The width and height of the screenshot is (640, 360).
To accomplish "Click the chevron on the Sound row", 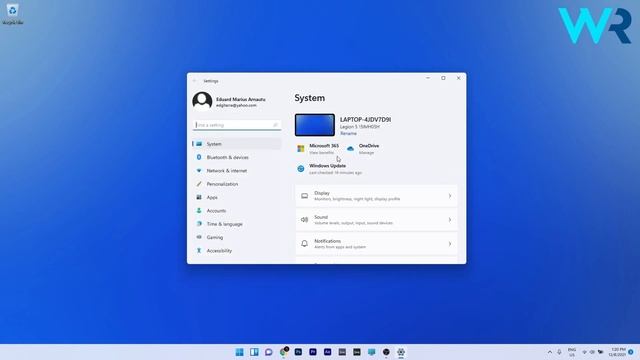I will (x=450, y=220).
